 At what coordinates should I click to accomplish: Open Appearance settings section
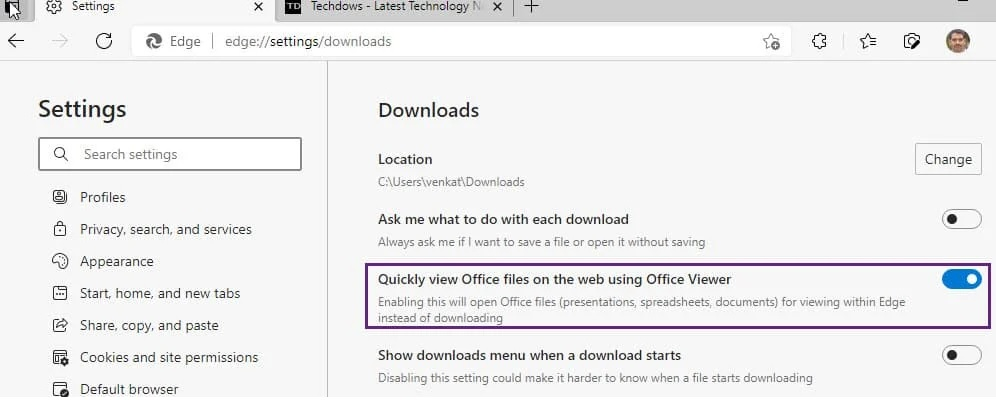click(x=116, y=262)
